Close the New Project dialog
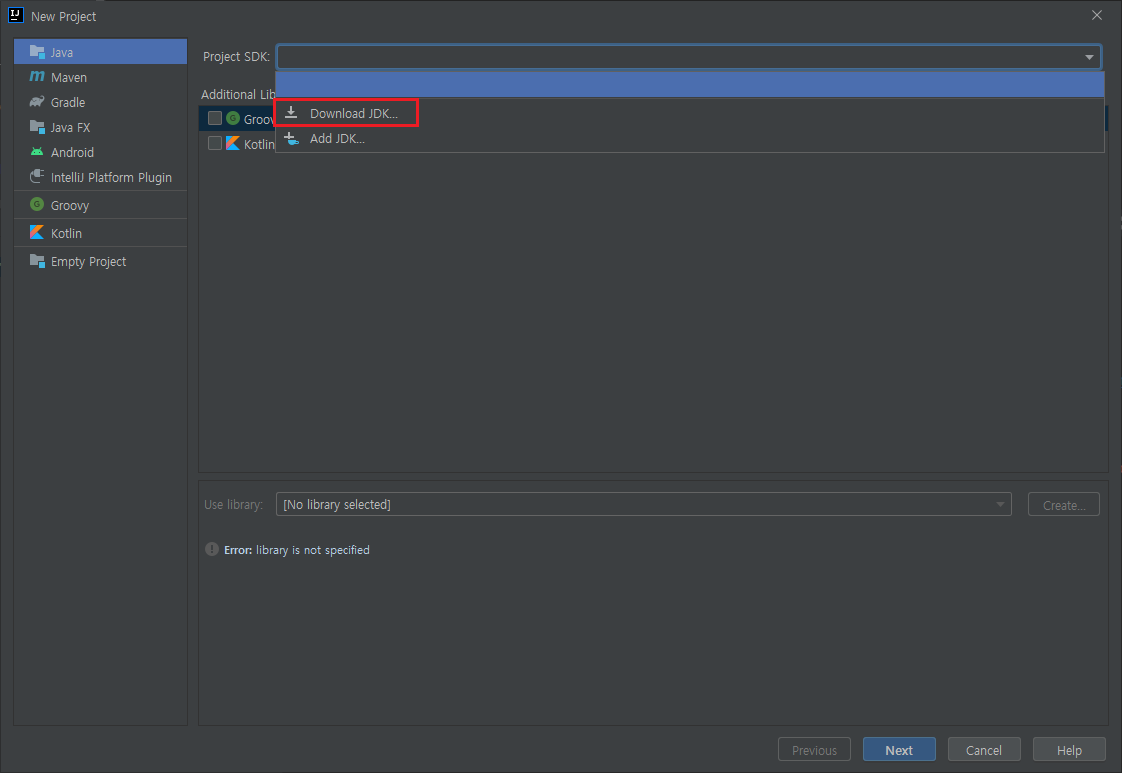The width and height of the screenshot is (1122, 773). coord(1096,15)
